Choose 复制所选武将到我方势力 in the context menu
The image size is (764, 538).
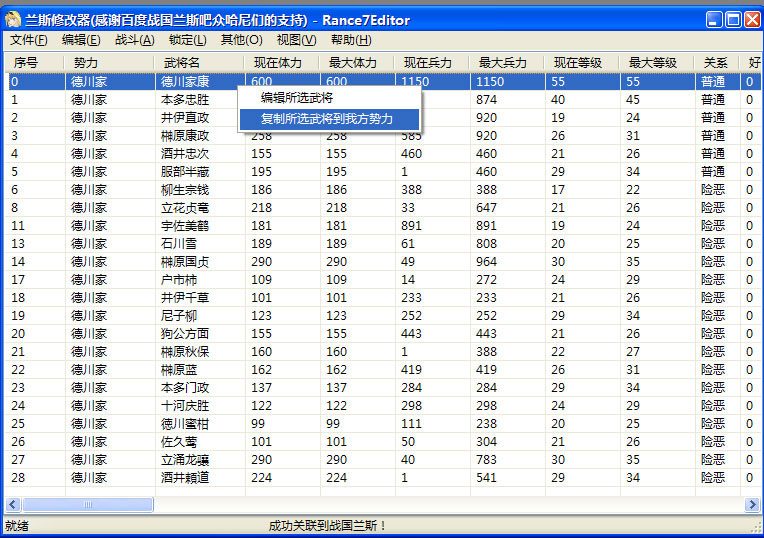point(327,119)
